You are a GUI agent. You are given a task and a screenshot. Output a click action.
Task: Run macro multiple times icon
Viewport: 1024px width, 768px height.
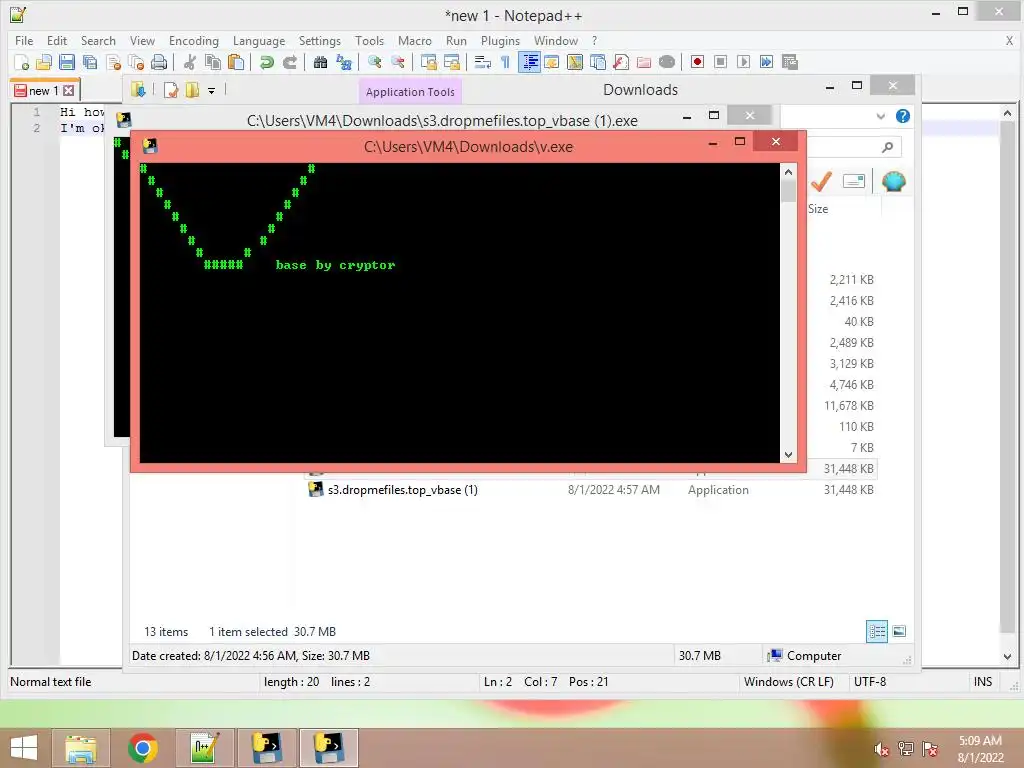(x=767, y=62)
